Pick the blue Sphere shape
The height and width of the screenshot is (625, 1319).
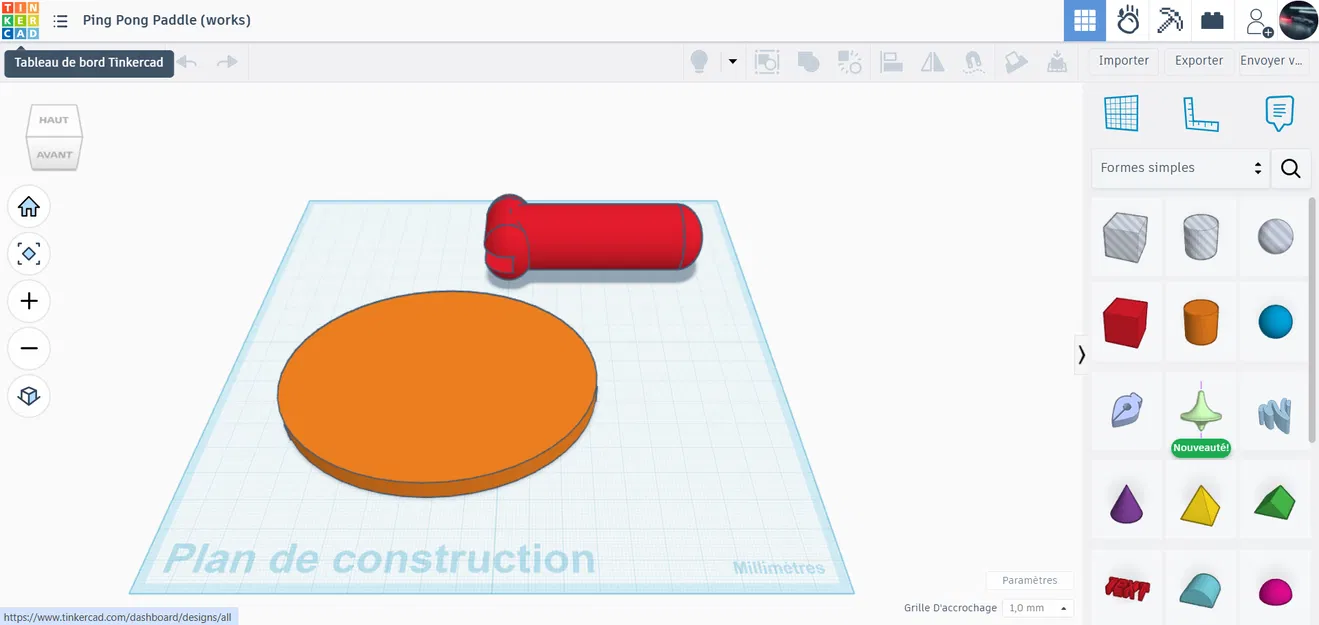[1275, 322]
